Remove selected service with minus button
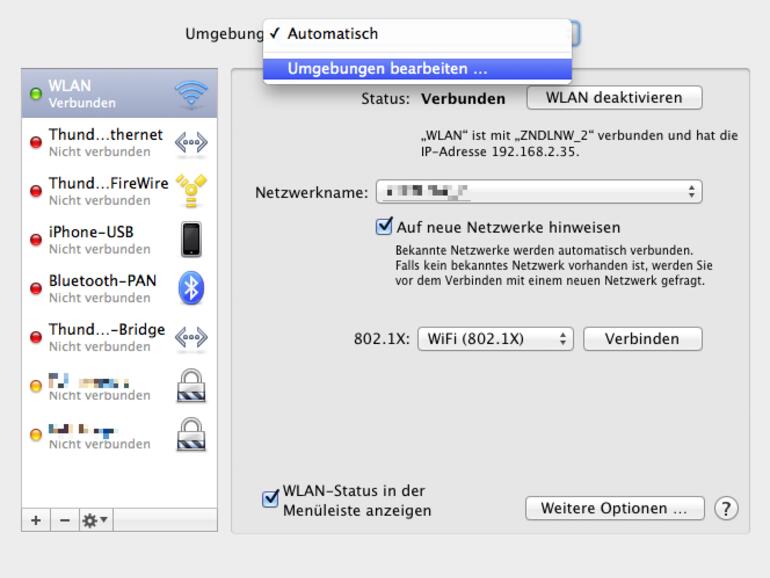The height and width of the screenshot is (578, 770). [64, 520]
